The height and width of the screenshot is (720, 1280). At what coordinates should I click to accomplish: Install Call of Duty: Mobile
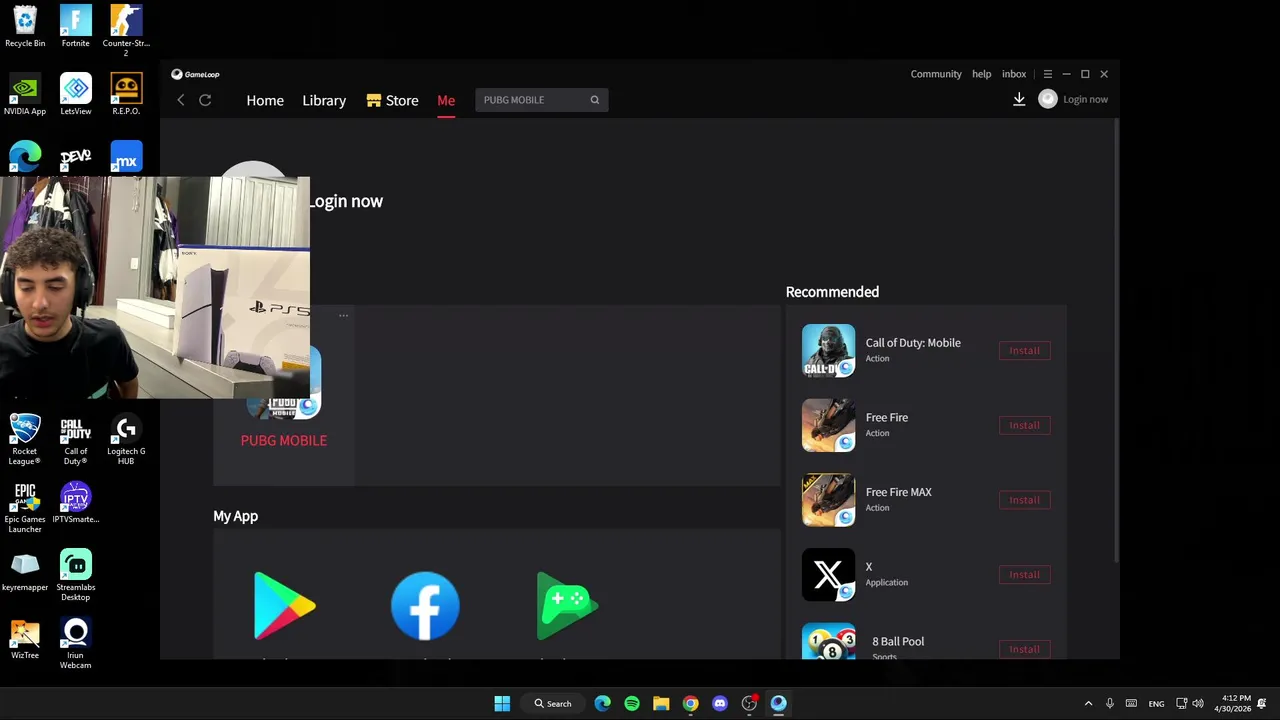pos(1024,351)
